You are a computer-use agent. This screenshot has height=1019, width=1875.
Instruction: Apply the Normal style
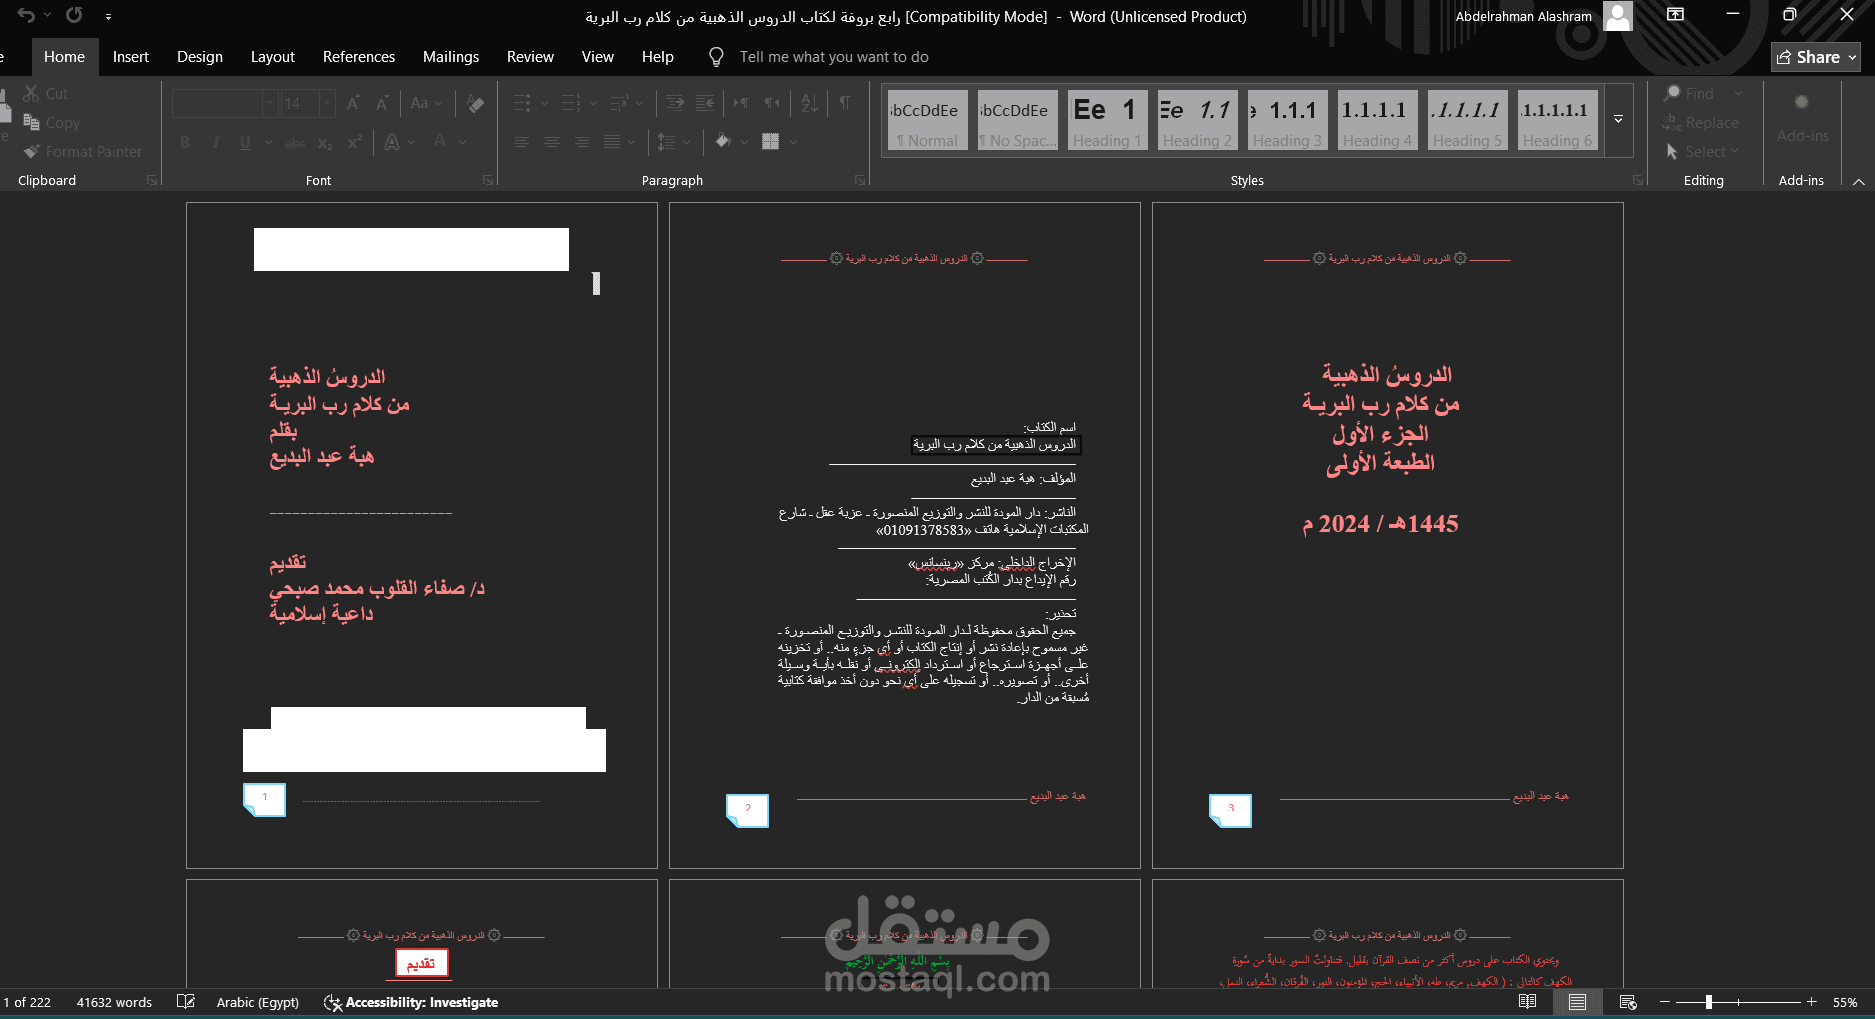point(928,120)
